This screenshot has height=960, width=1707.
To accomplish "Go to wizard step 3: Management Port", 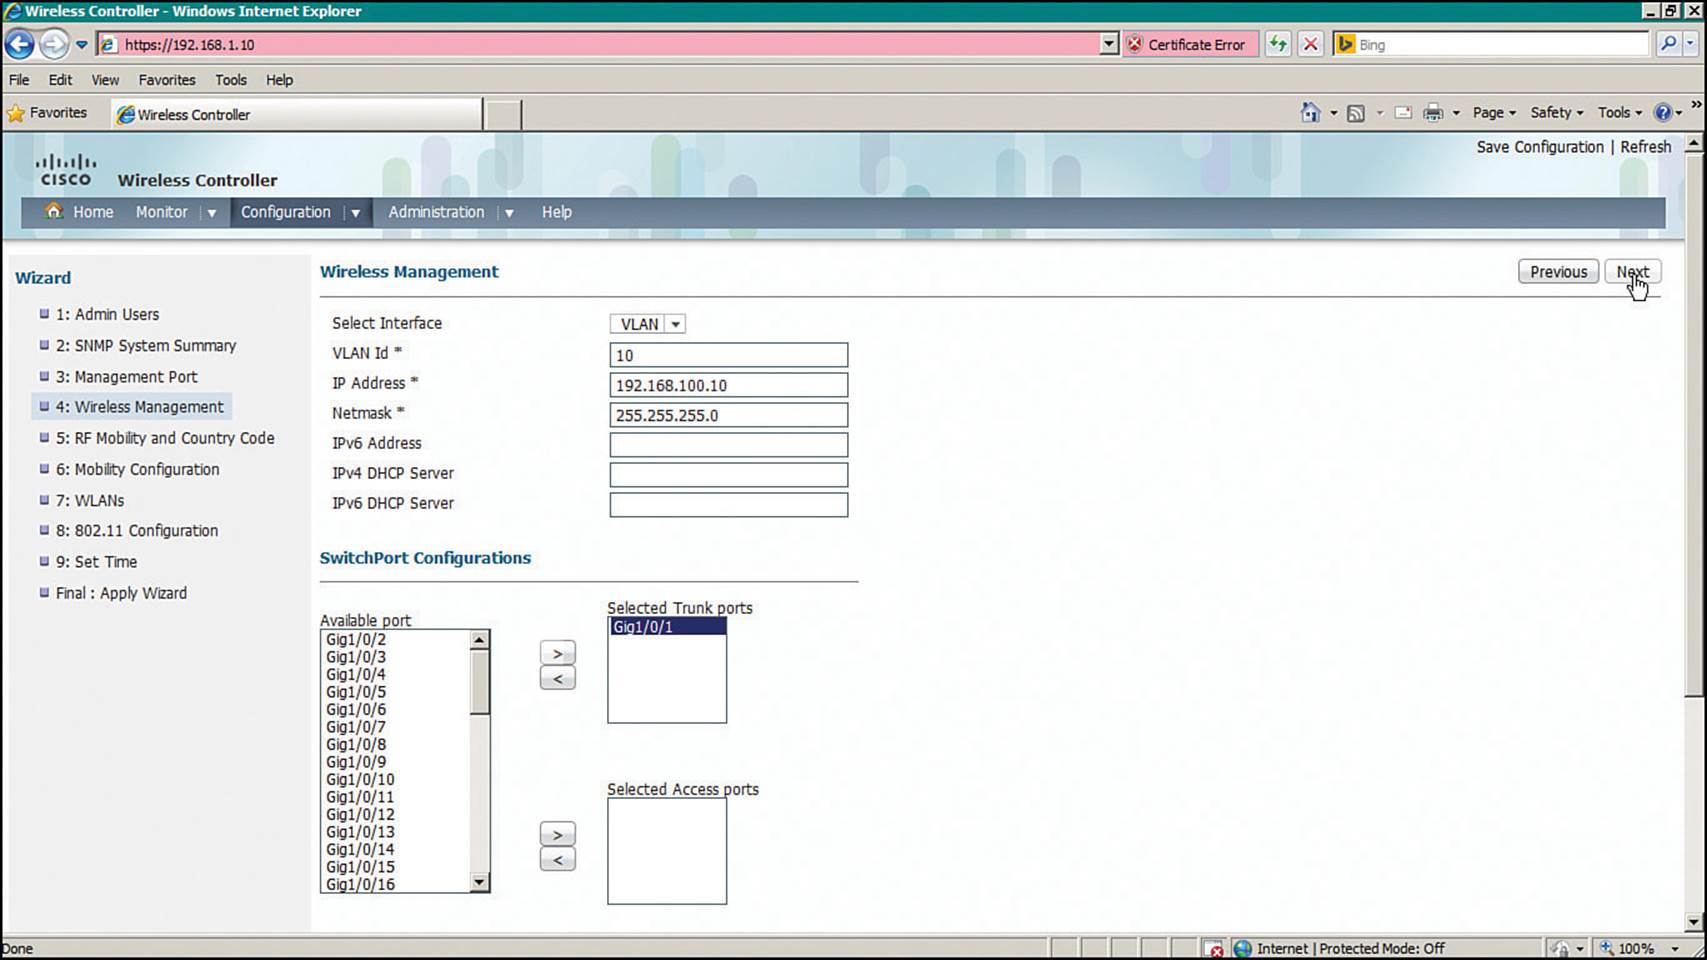I will (127, 377).
